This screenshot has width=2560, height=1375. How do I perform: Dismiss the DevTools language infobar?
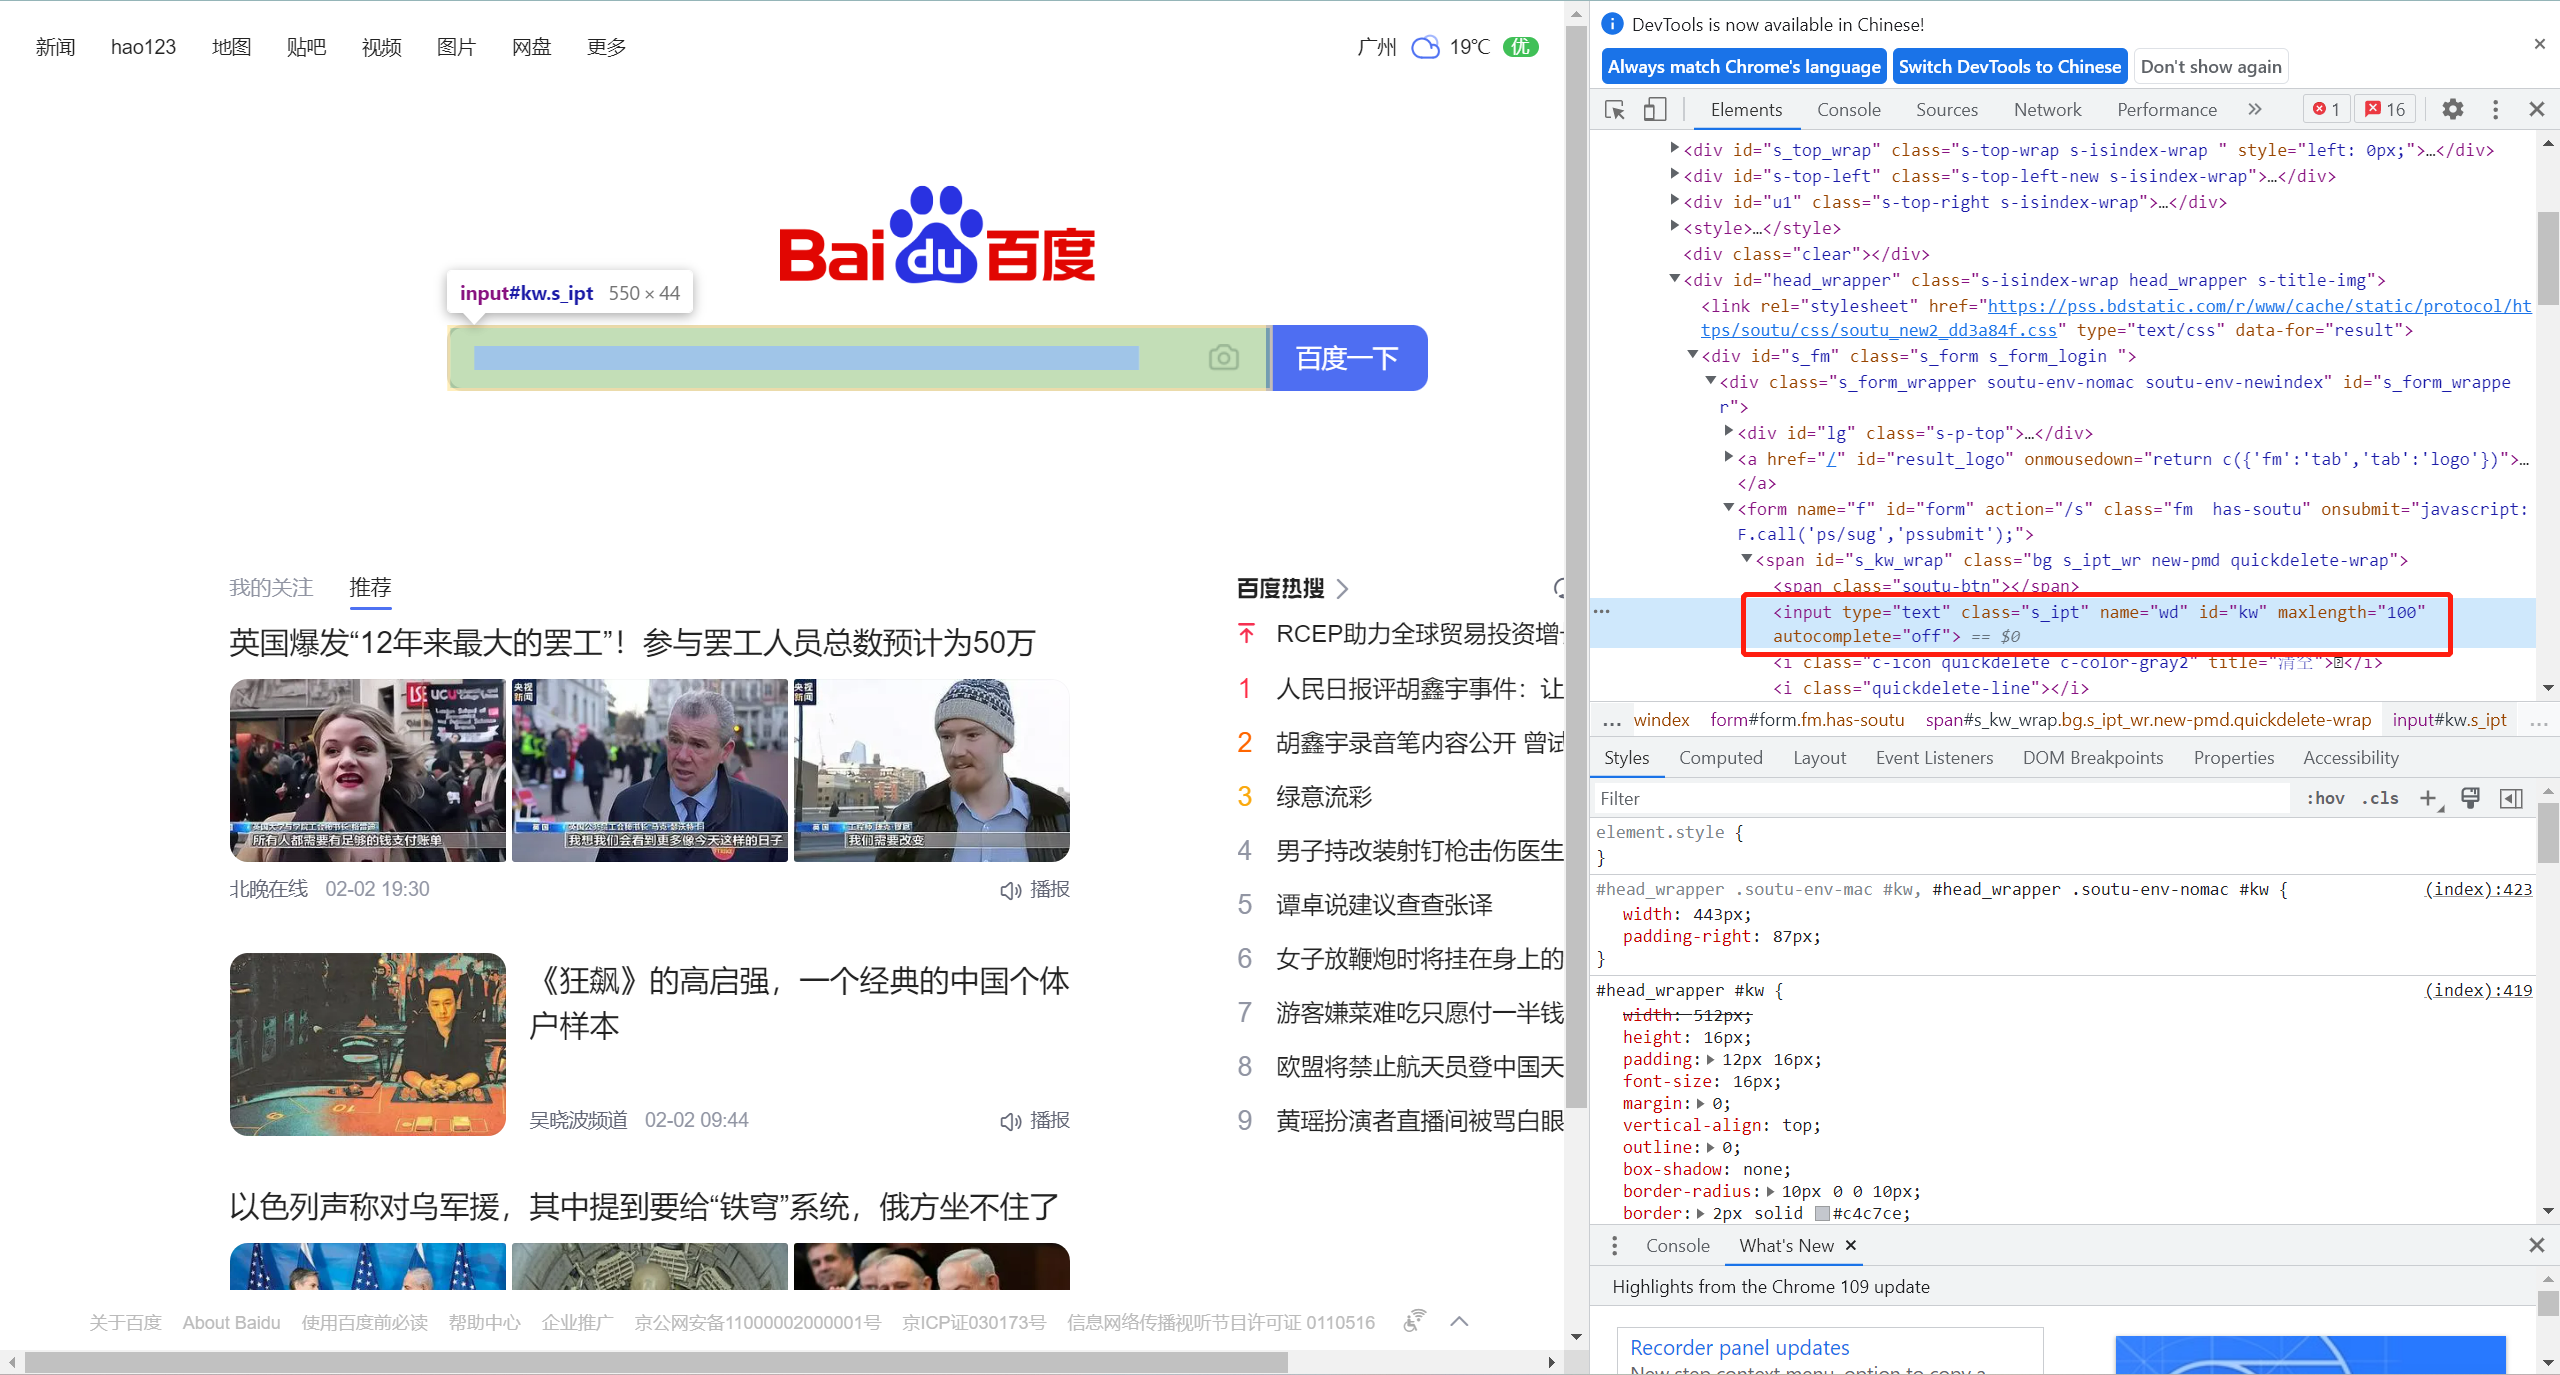pyautogui.click(x=2539, y=44)
